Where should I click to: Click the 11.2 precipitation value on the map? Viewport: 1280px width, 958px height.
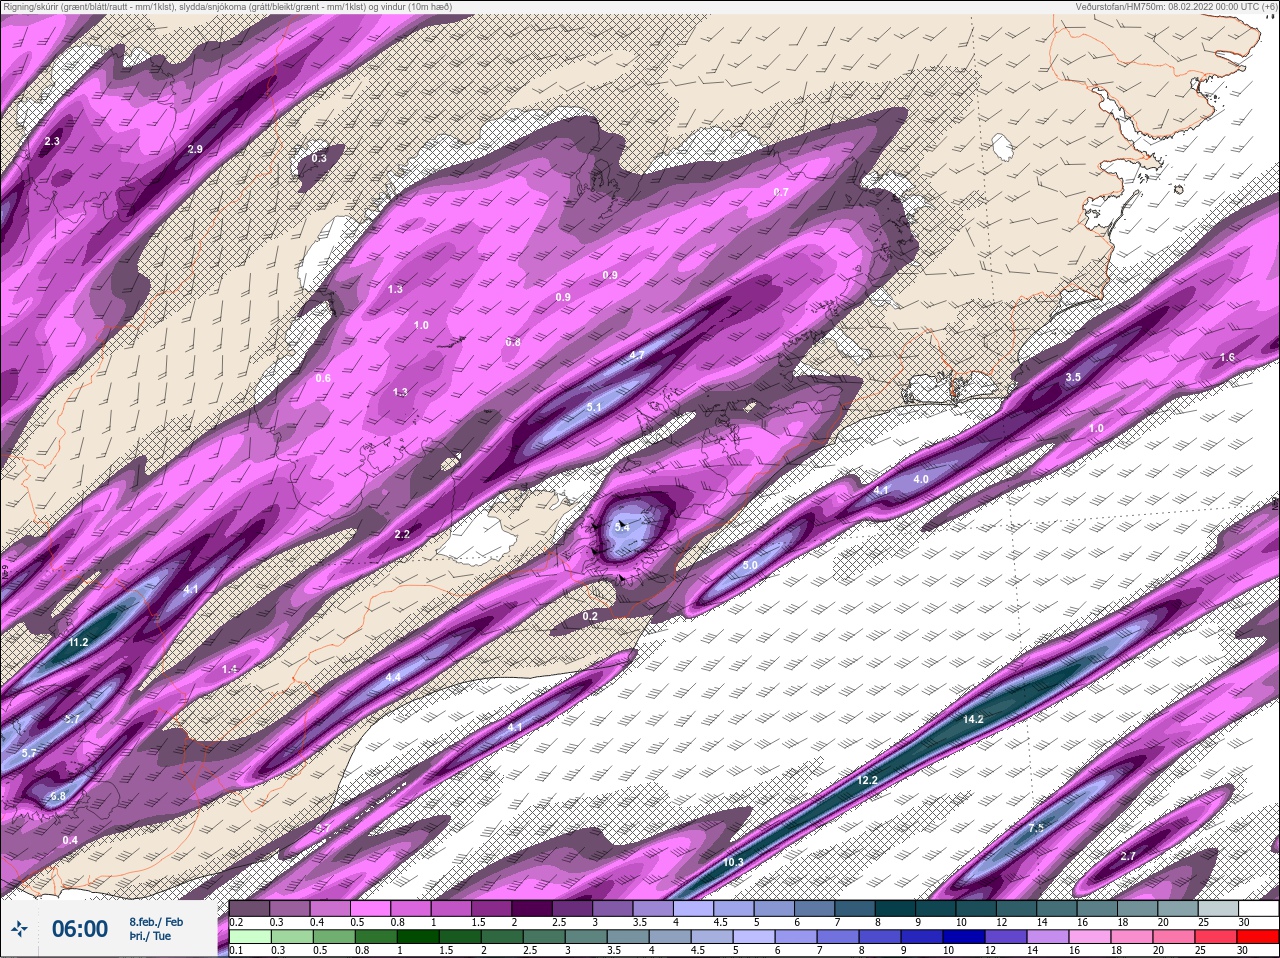pyautogui.click(x=78, y=642)
